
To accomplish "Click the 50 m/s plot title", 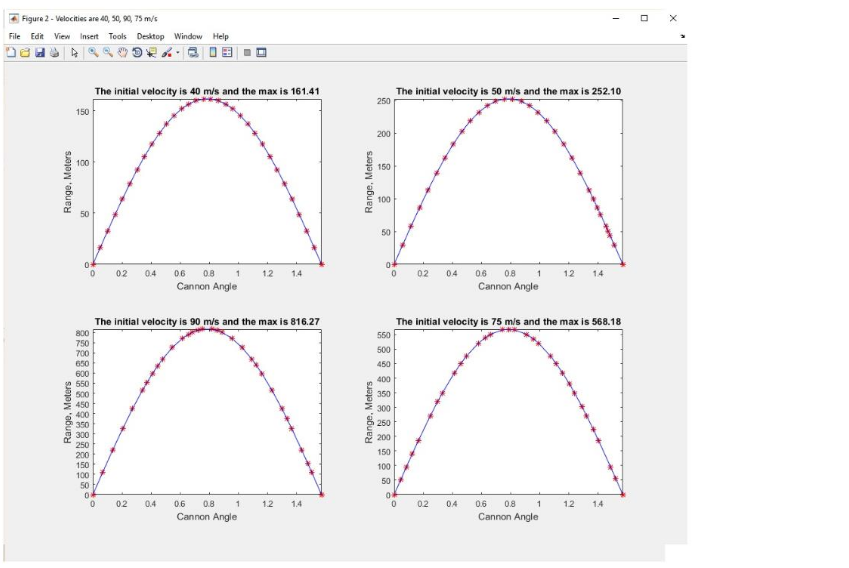I will pos(508,91).
